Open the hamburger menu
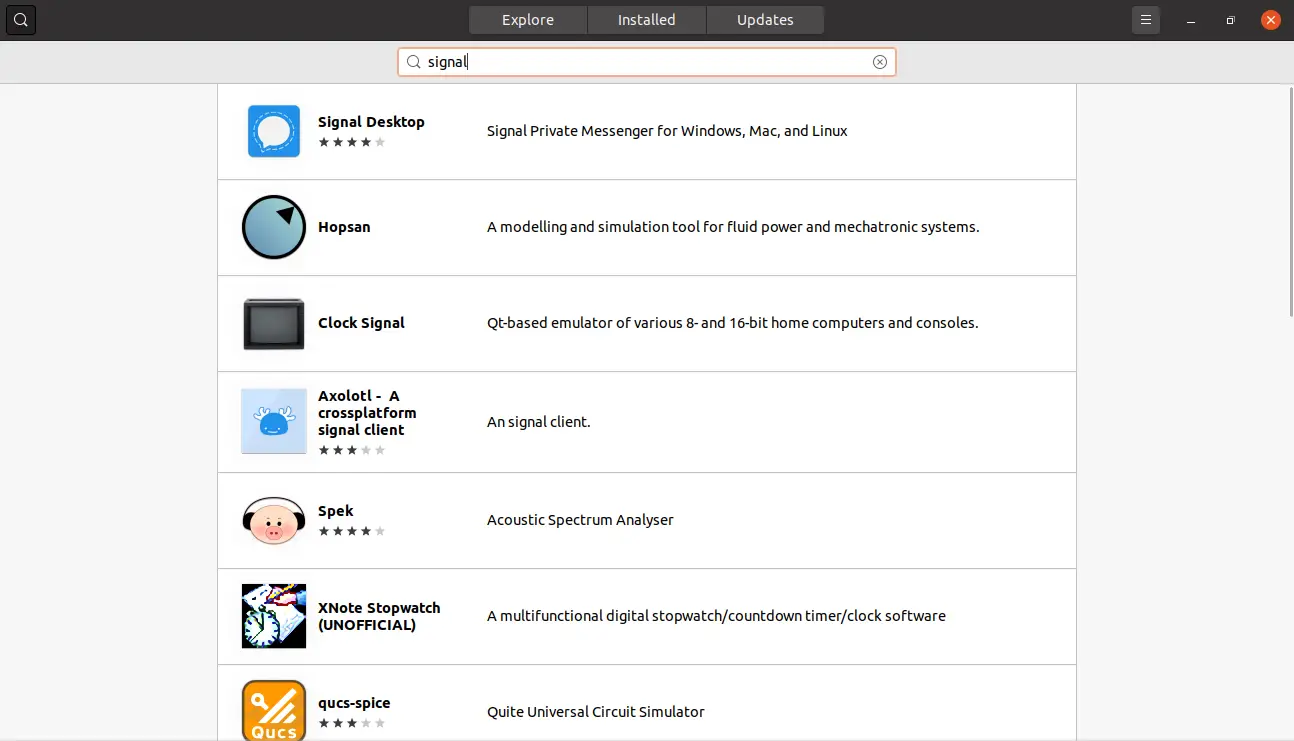 point(1146,20)
